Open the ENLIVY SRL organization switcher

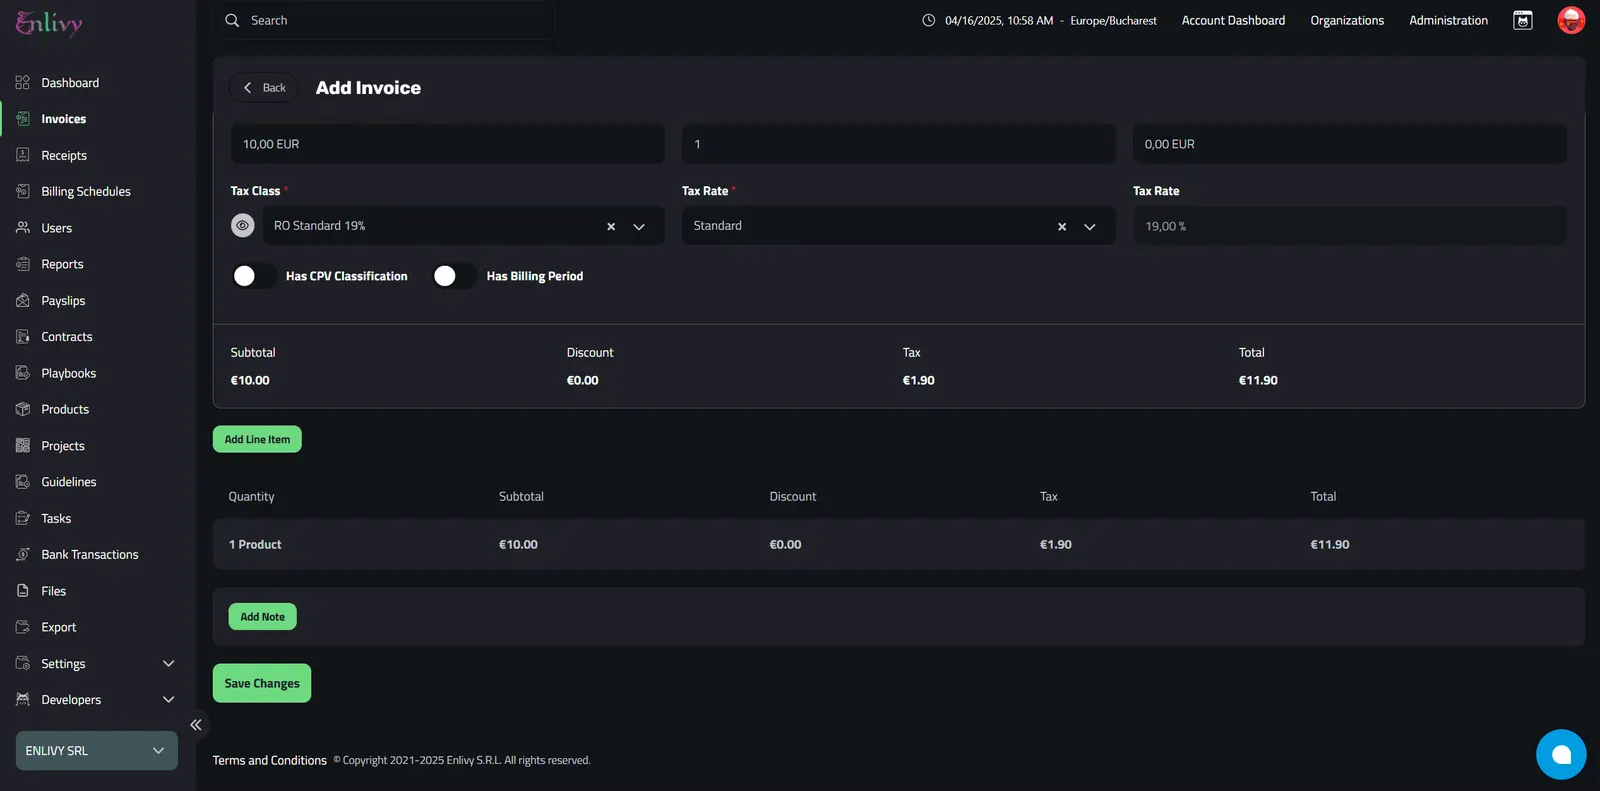click(x=97, y=751)
